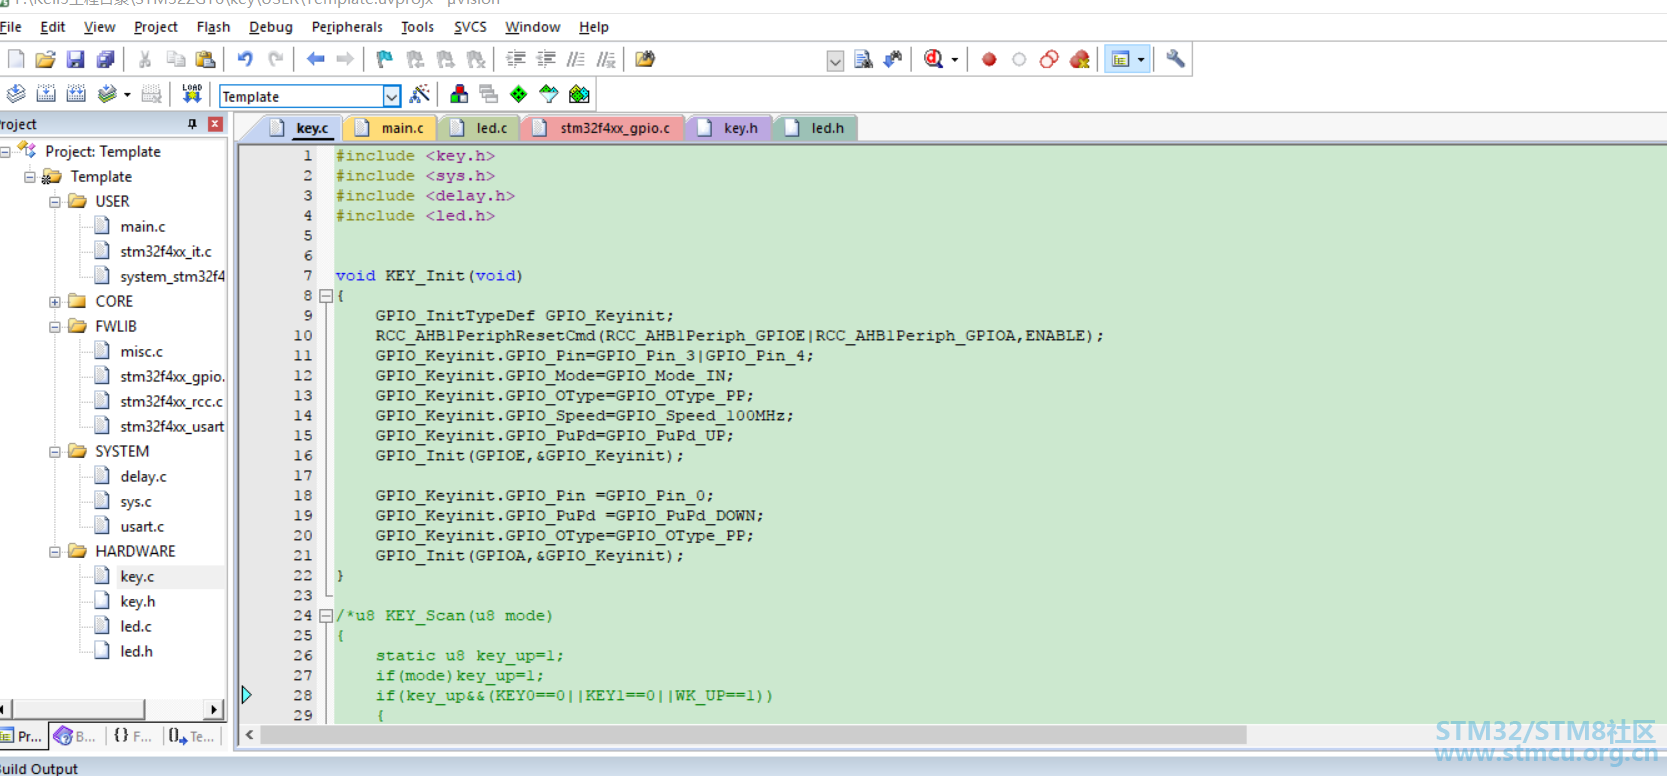Click incremental find icon
This screenshot has width=1667, height=776.
click(x=893, y=60)
